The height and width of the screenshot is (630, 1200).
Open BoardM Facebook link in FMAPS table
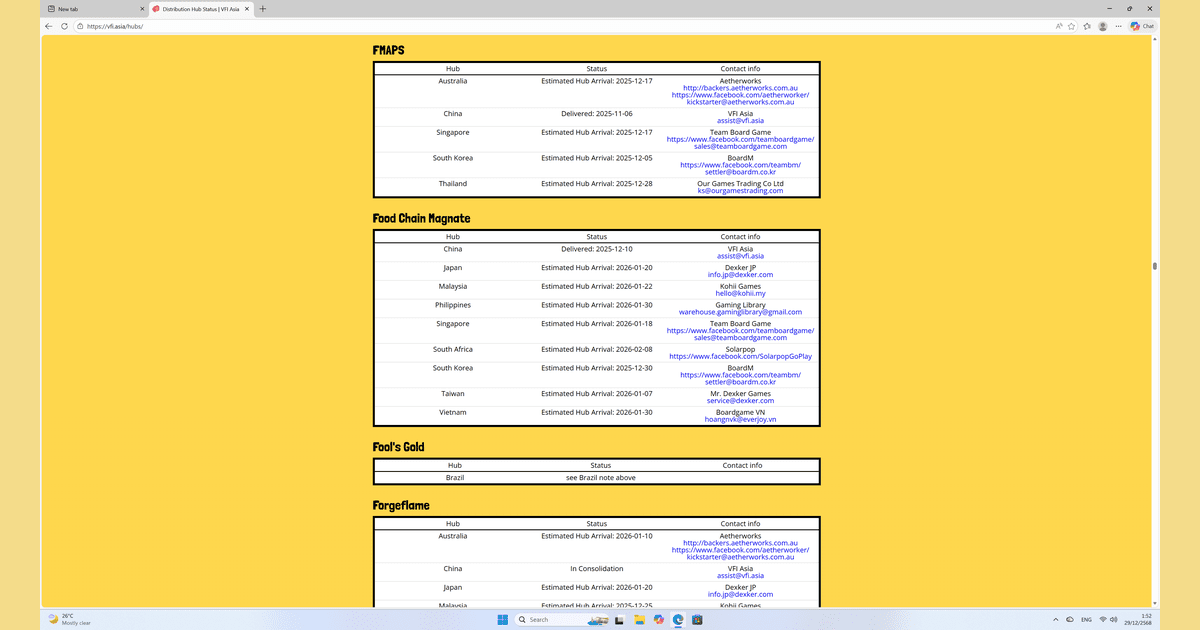tap(740, 165)
